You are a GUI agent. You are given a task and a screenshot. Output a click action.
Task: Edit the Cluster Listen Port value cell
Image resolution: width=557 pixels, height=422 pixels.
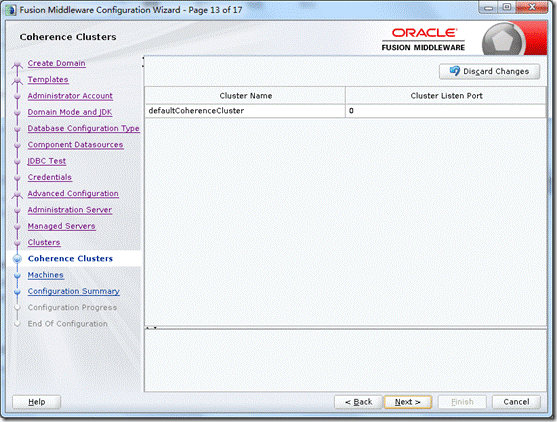[x=446, y=111]
